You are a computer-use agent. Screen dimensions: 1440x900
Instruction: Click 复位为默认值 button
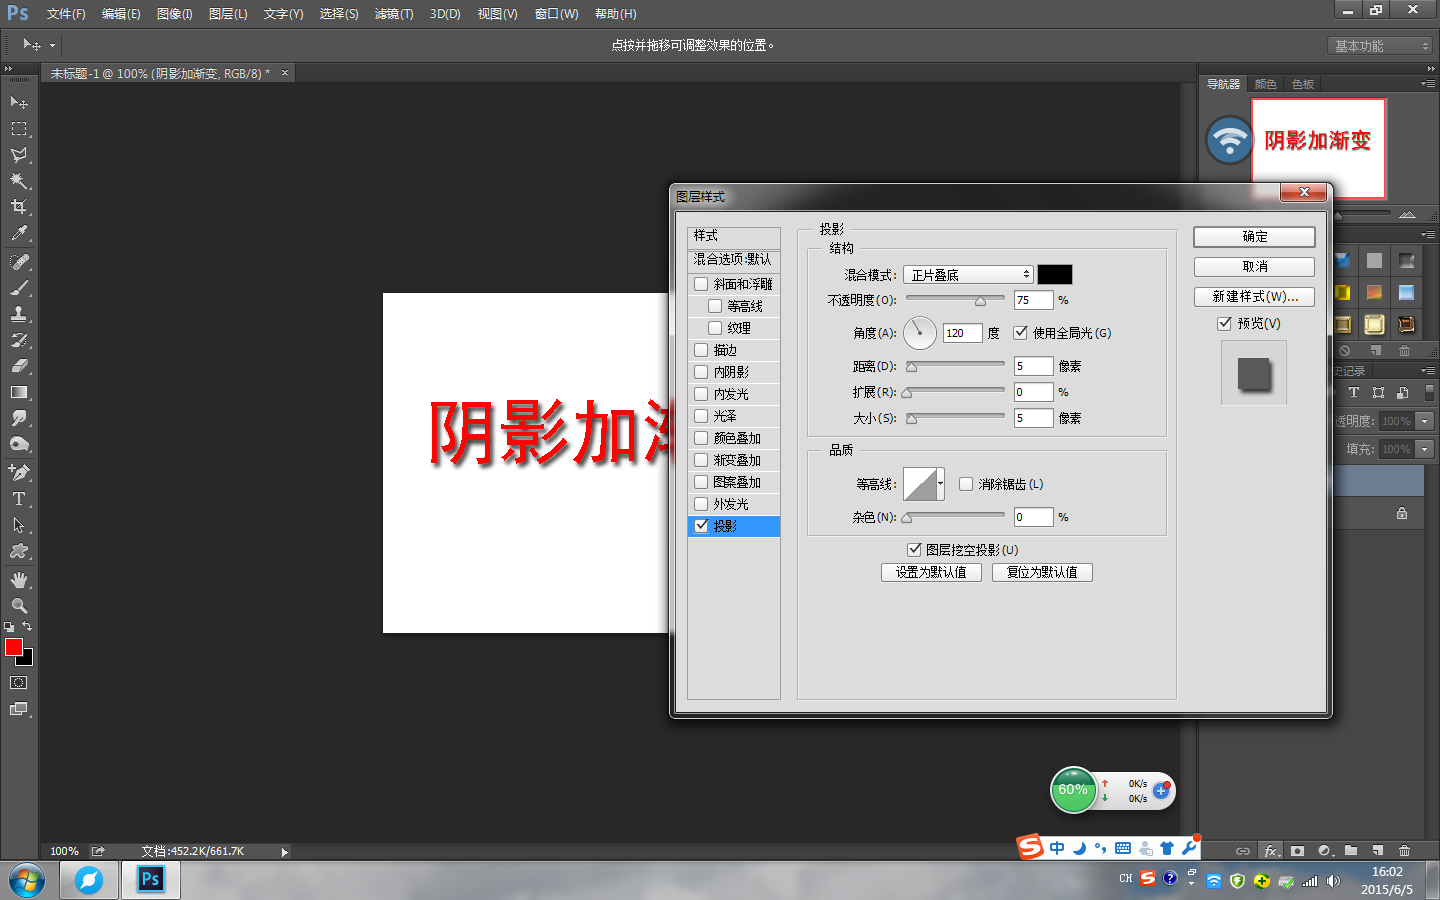point(1042,572)
